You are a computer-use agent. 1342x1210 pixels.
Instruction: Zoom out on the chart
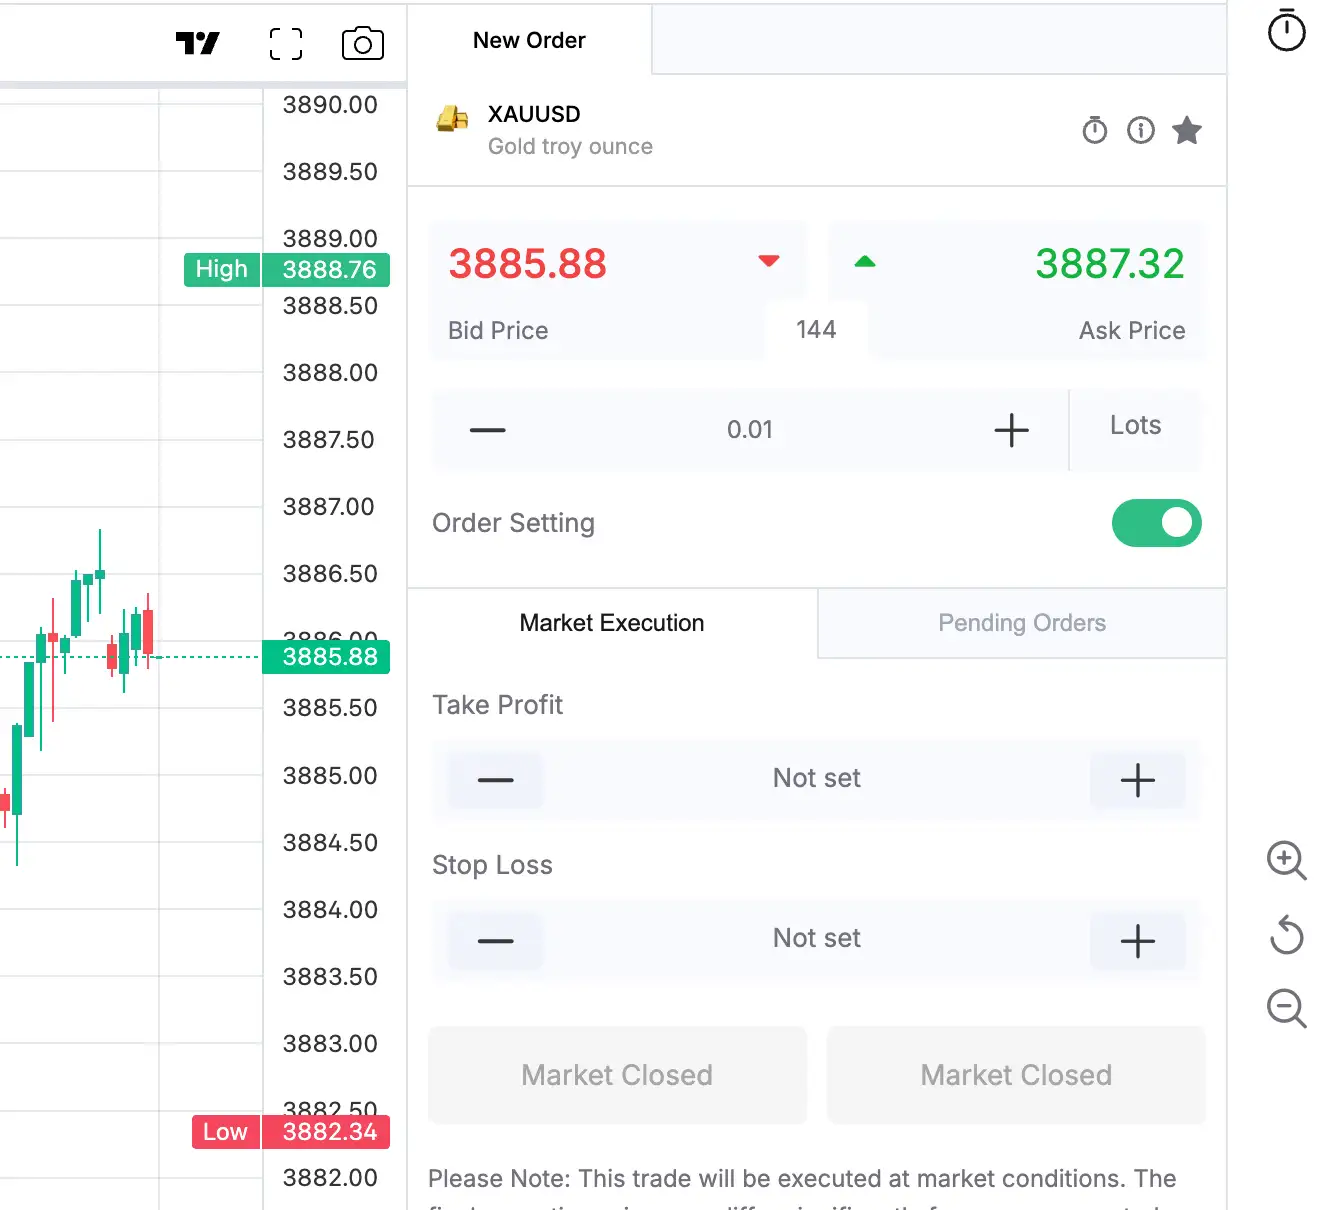[1286, 1008]
